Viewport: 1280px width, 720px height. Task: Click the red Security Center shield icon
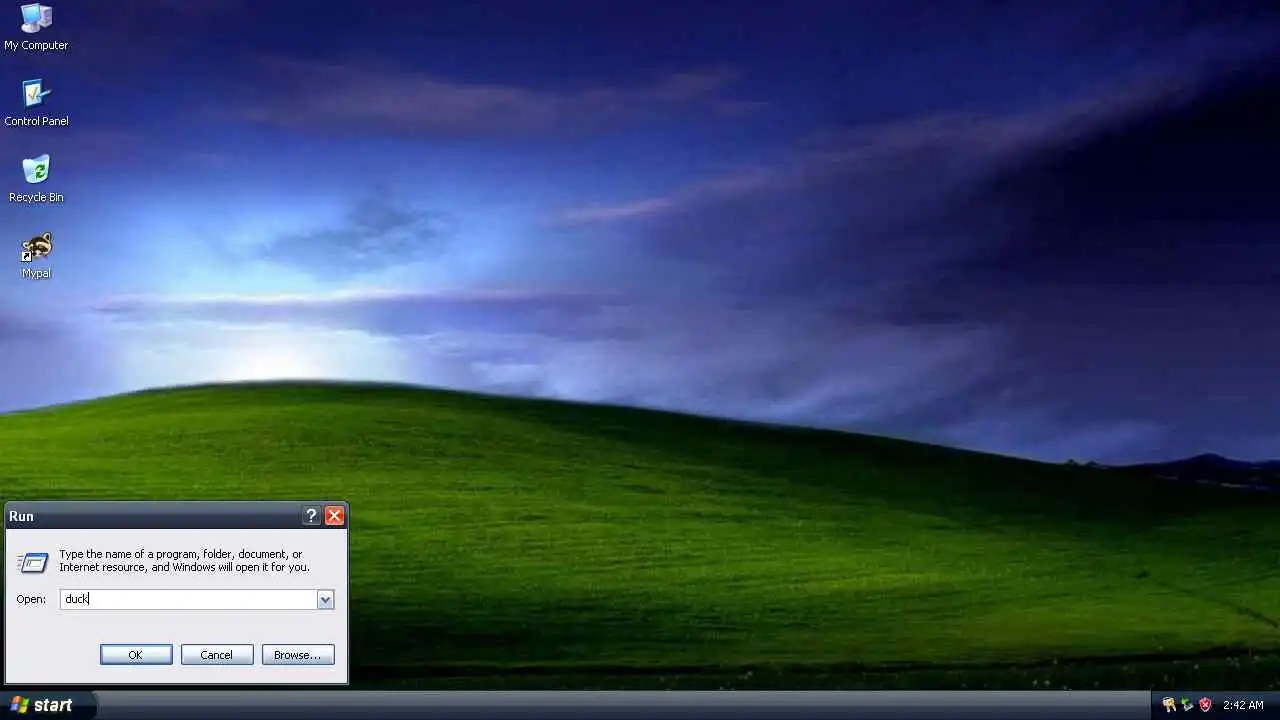point(1205,705)
